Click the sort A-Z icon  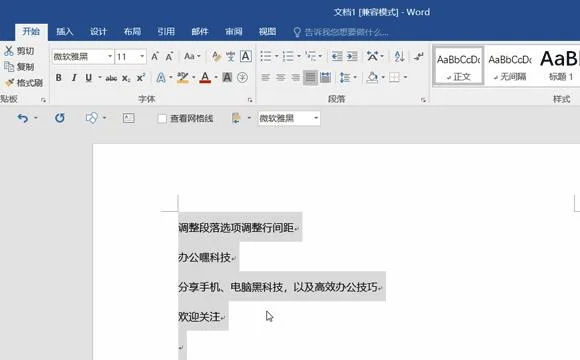pos(399,56)
